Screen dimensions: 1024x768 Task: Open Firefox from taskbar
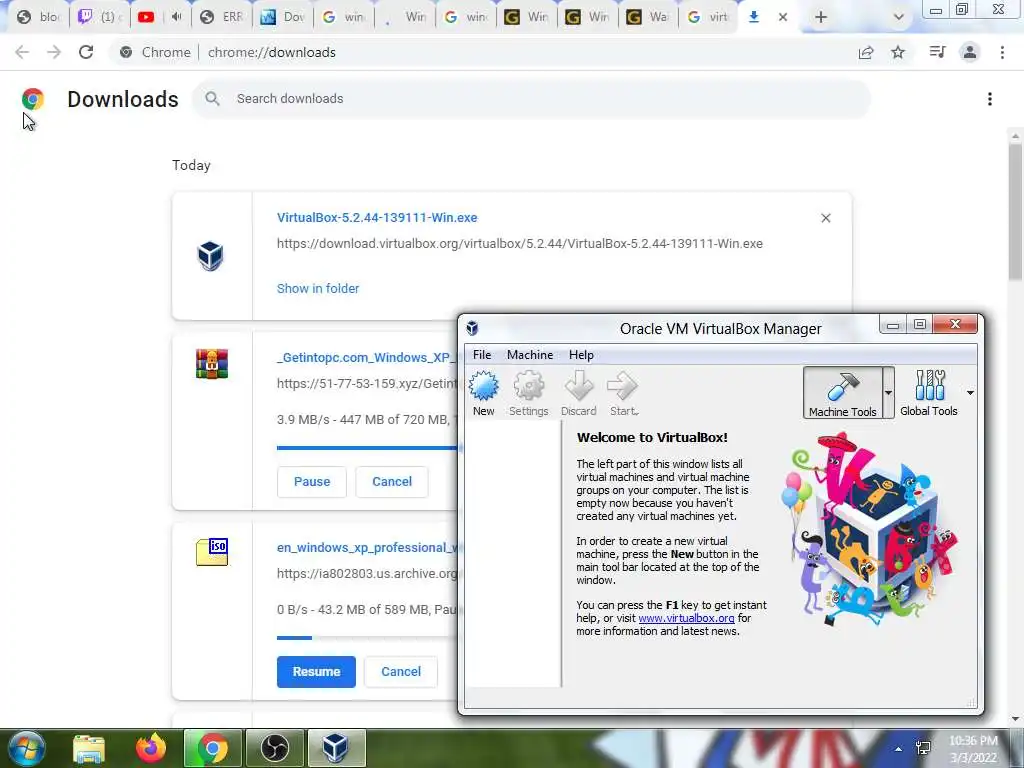151,748
